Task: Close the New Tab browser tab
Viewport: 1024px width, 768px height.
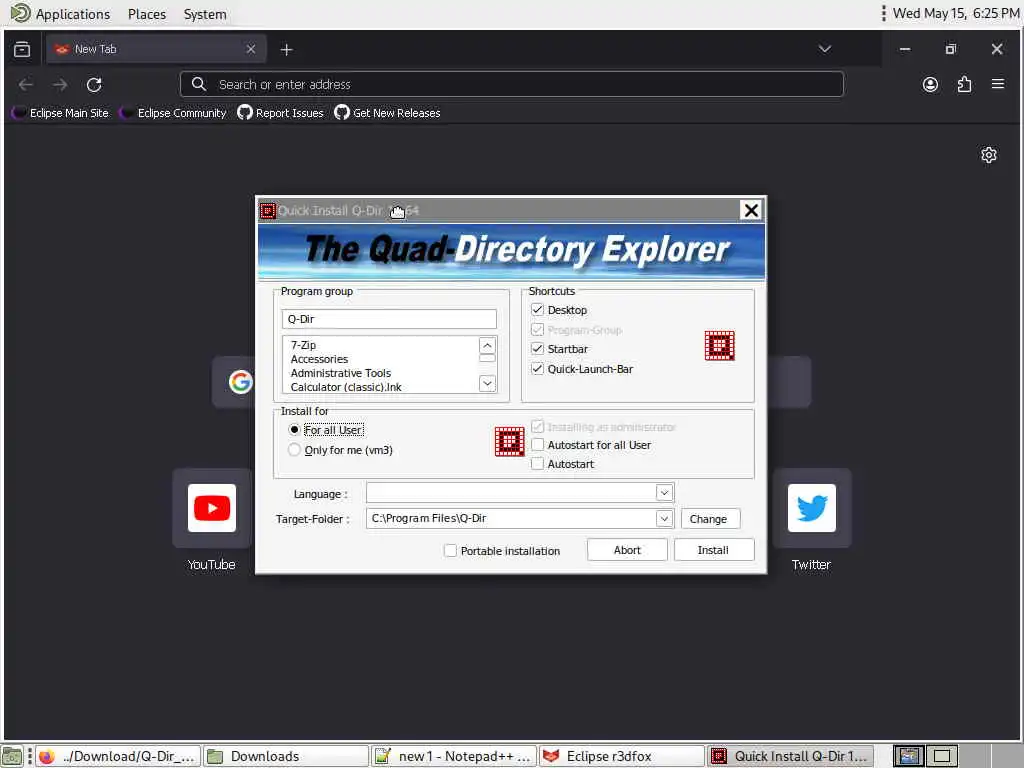Action: coord(251,49)
